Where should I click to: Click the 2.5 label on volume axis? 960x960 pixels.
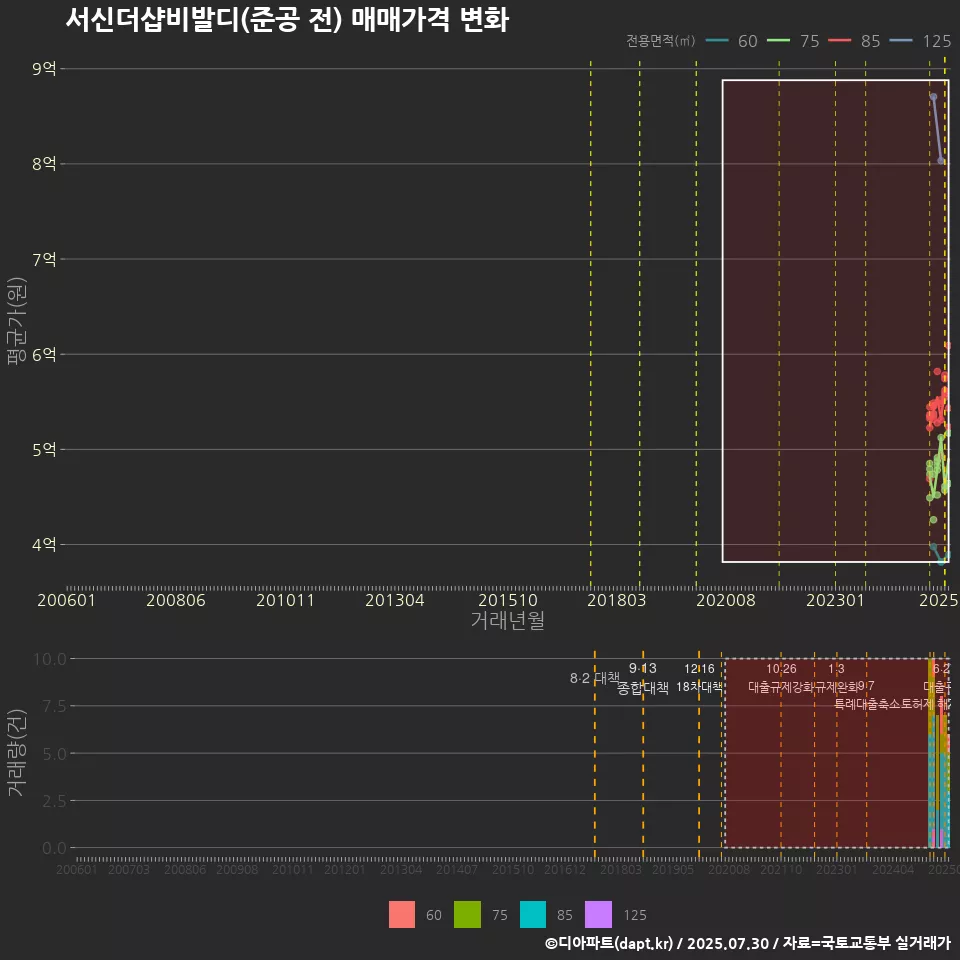[54, 801]
